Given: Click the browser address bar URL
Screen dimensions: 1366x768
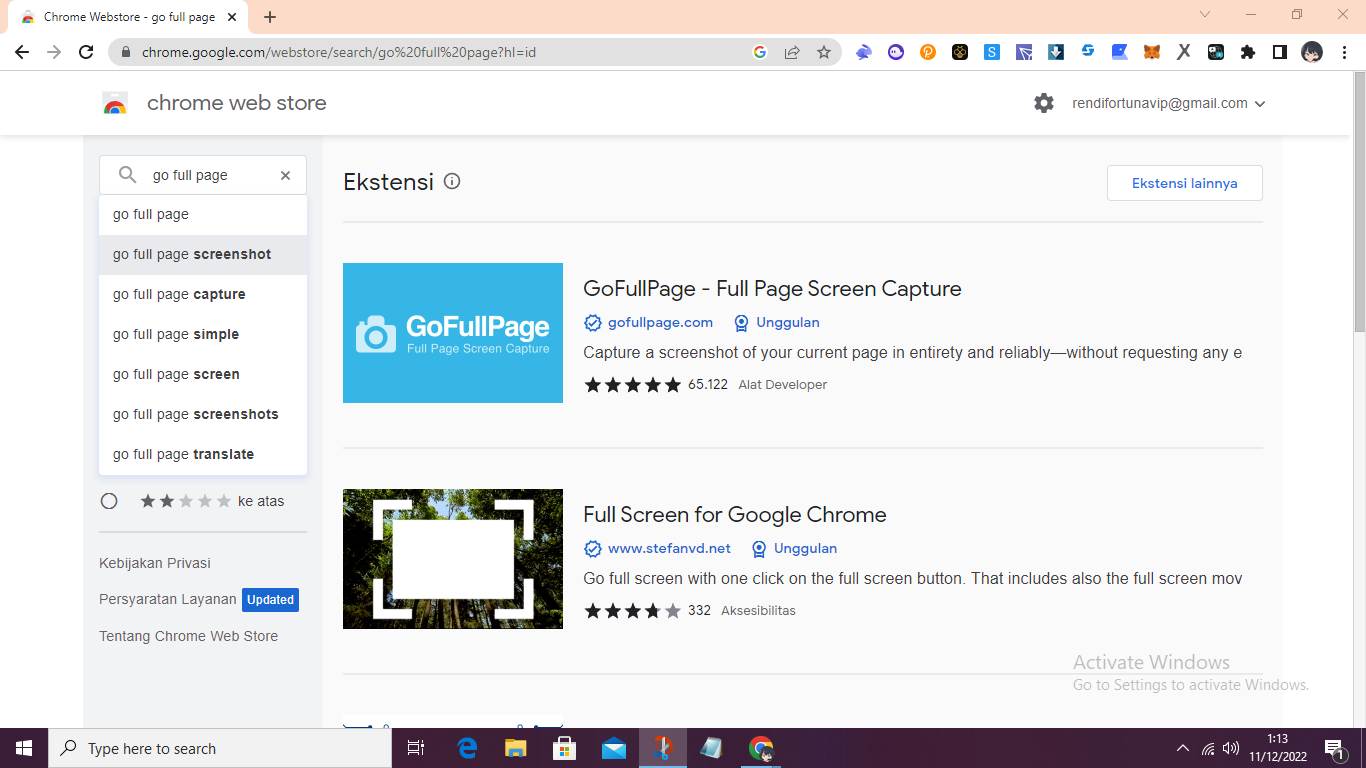Looking at the screenshot, I should point(339,52).
